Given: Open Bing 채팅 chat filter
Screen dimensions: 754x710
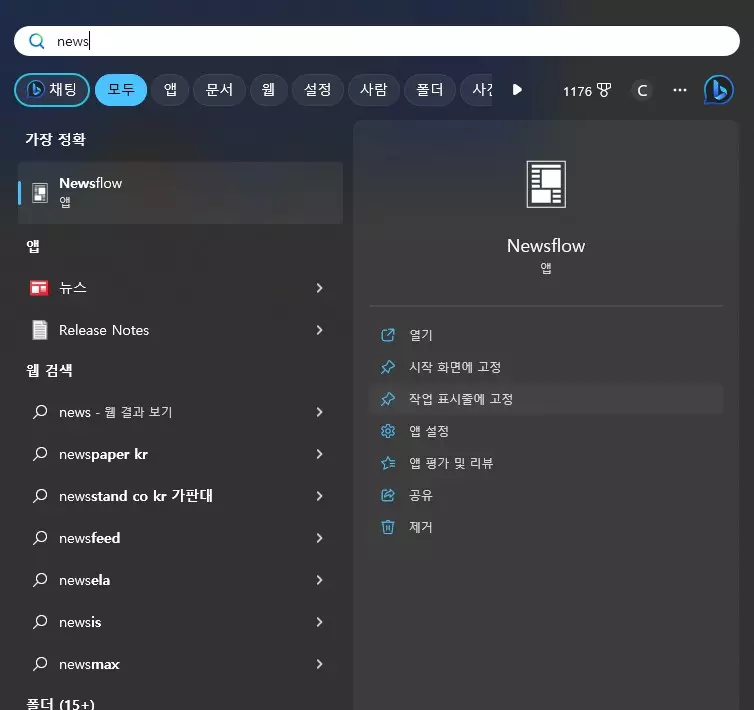Looking at the screenshot, I should [52, 89].
